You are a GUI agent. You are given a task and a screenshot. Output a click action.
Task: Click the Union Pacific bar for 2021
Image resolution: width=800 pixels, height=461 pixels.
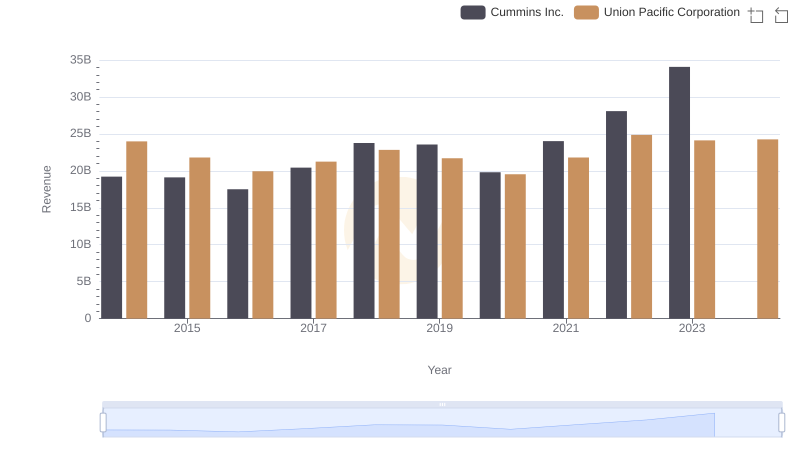(x=579, y=238)
